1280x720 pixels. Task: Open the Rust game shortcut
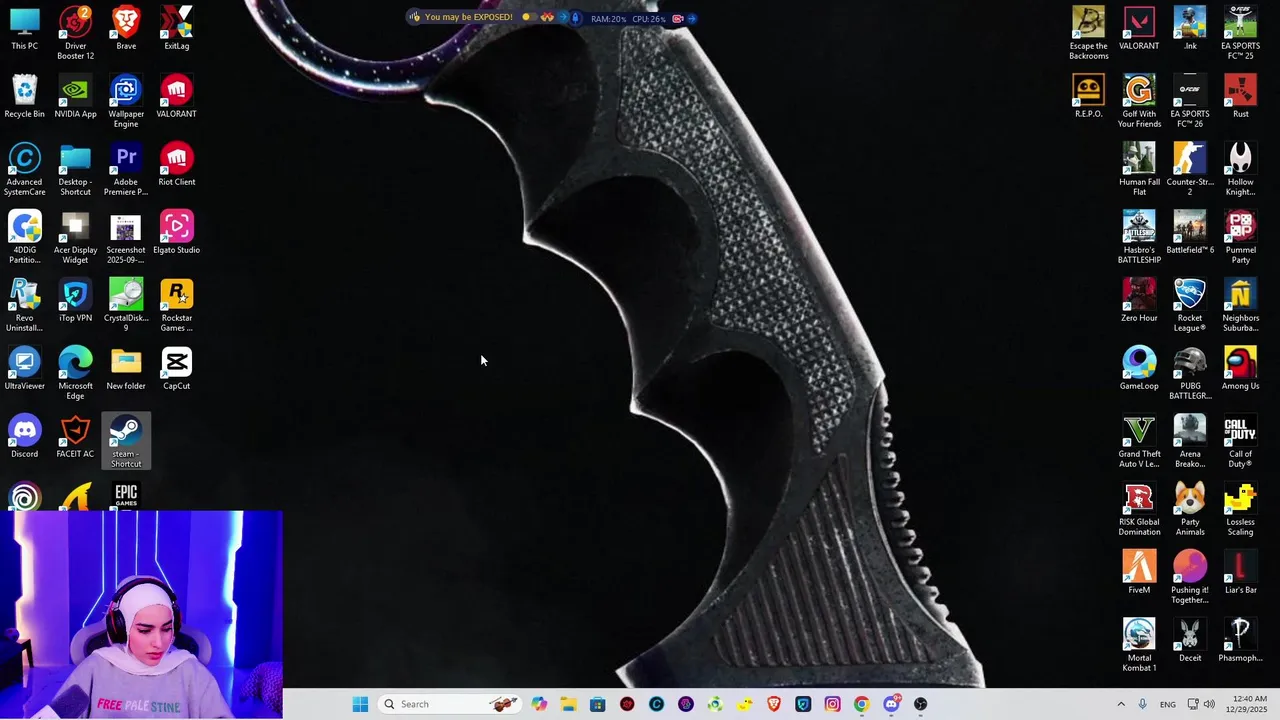point(1240,96)
